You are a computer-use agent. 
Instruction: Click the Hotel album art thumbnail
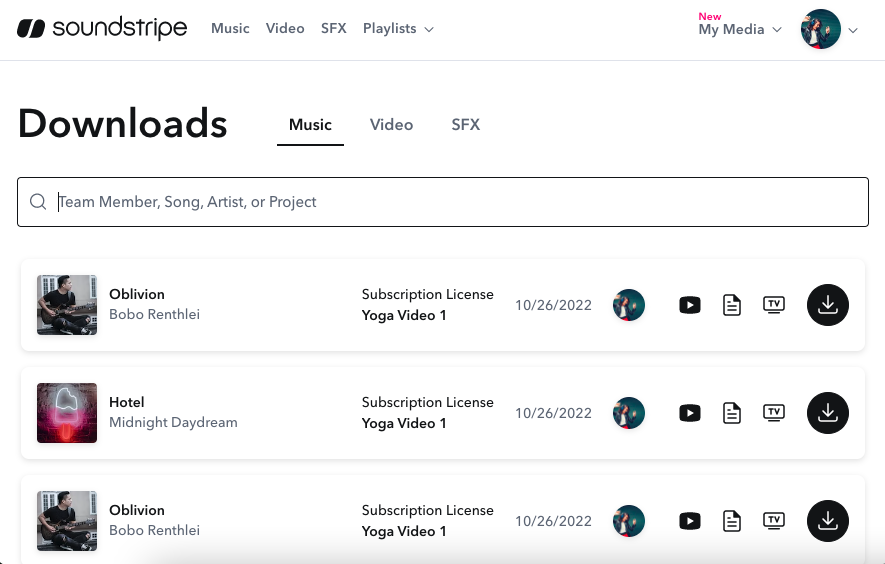67,413
